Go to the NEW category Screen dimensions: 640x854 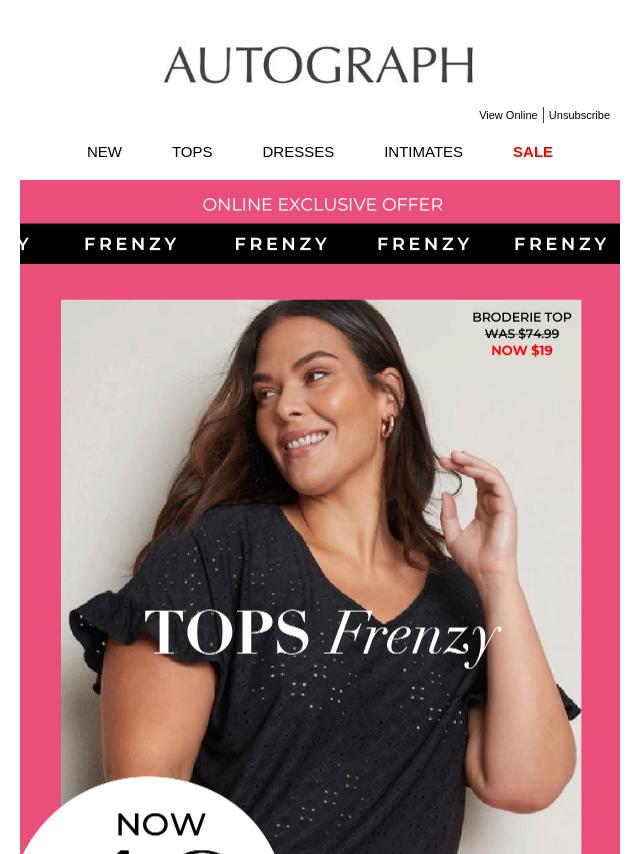[104, 152]
